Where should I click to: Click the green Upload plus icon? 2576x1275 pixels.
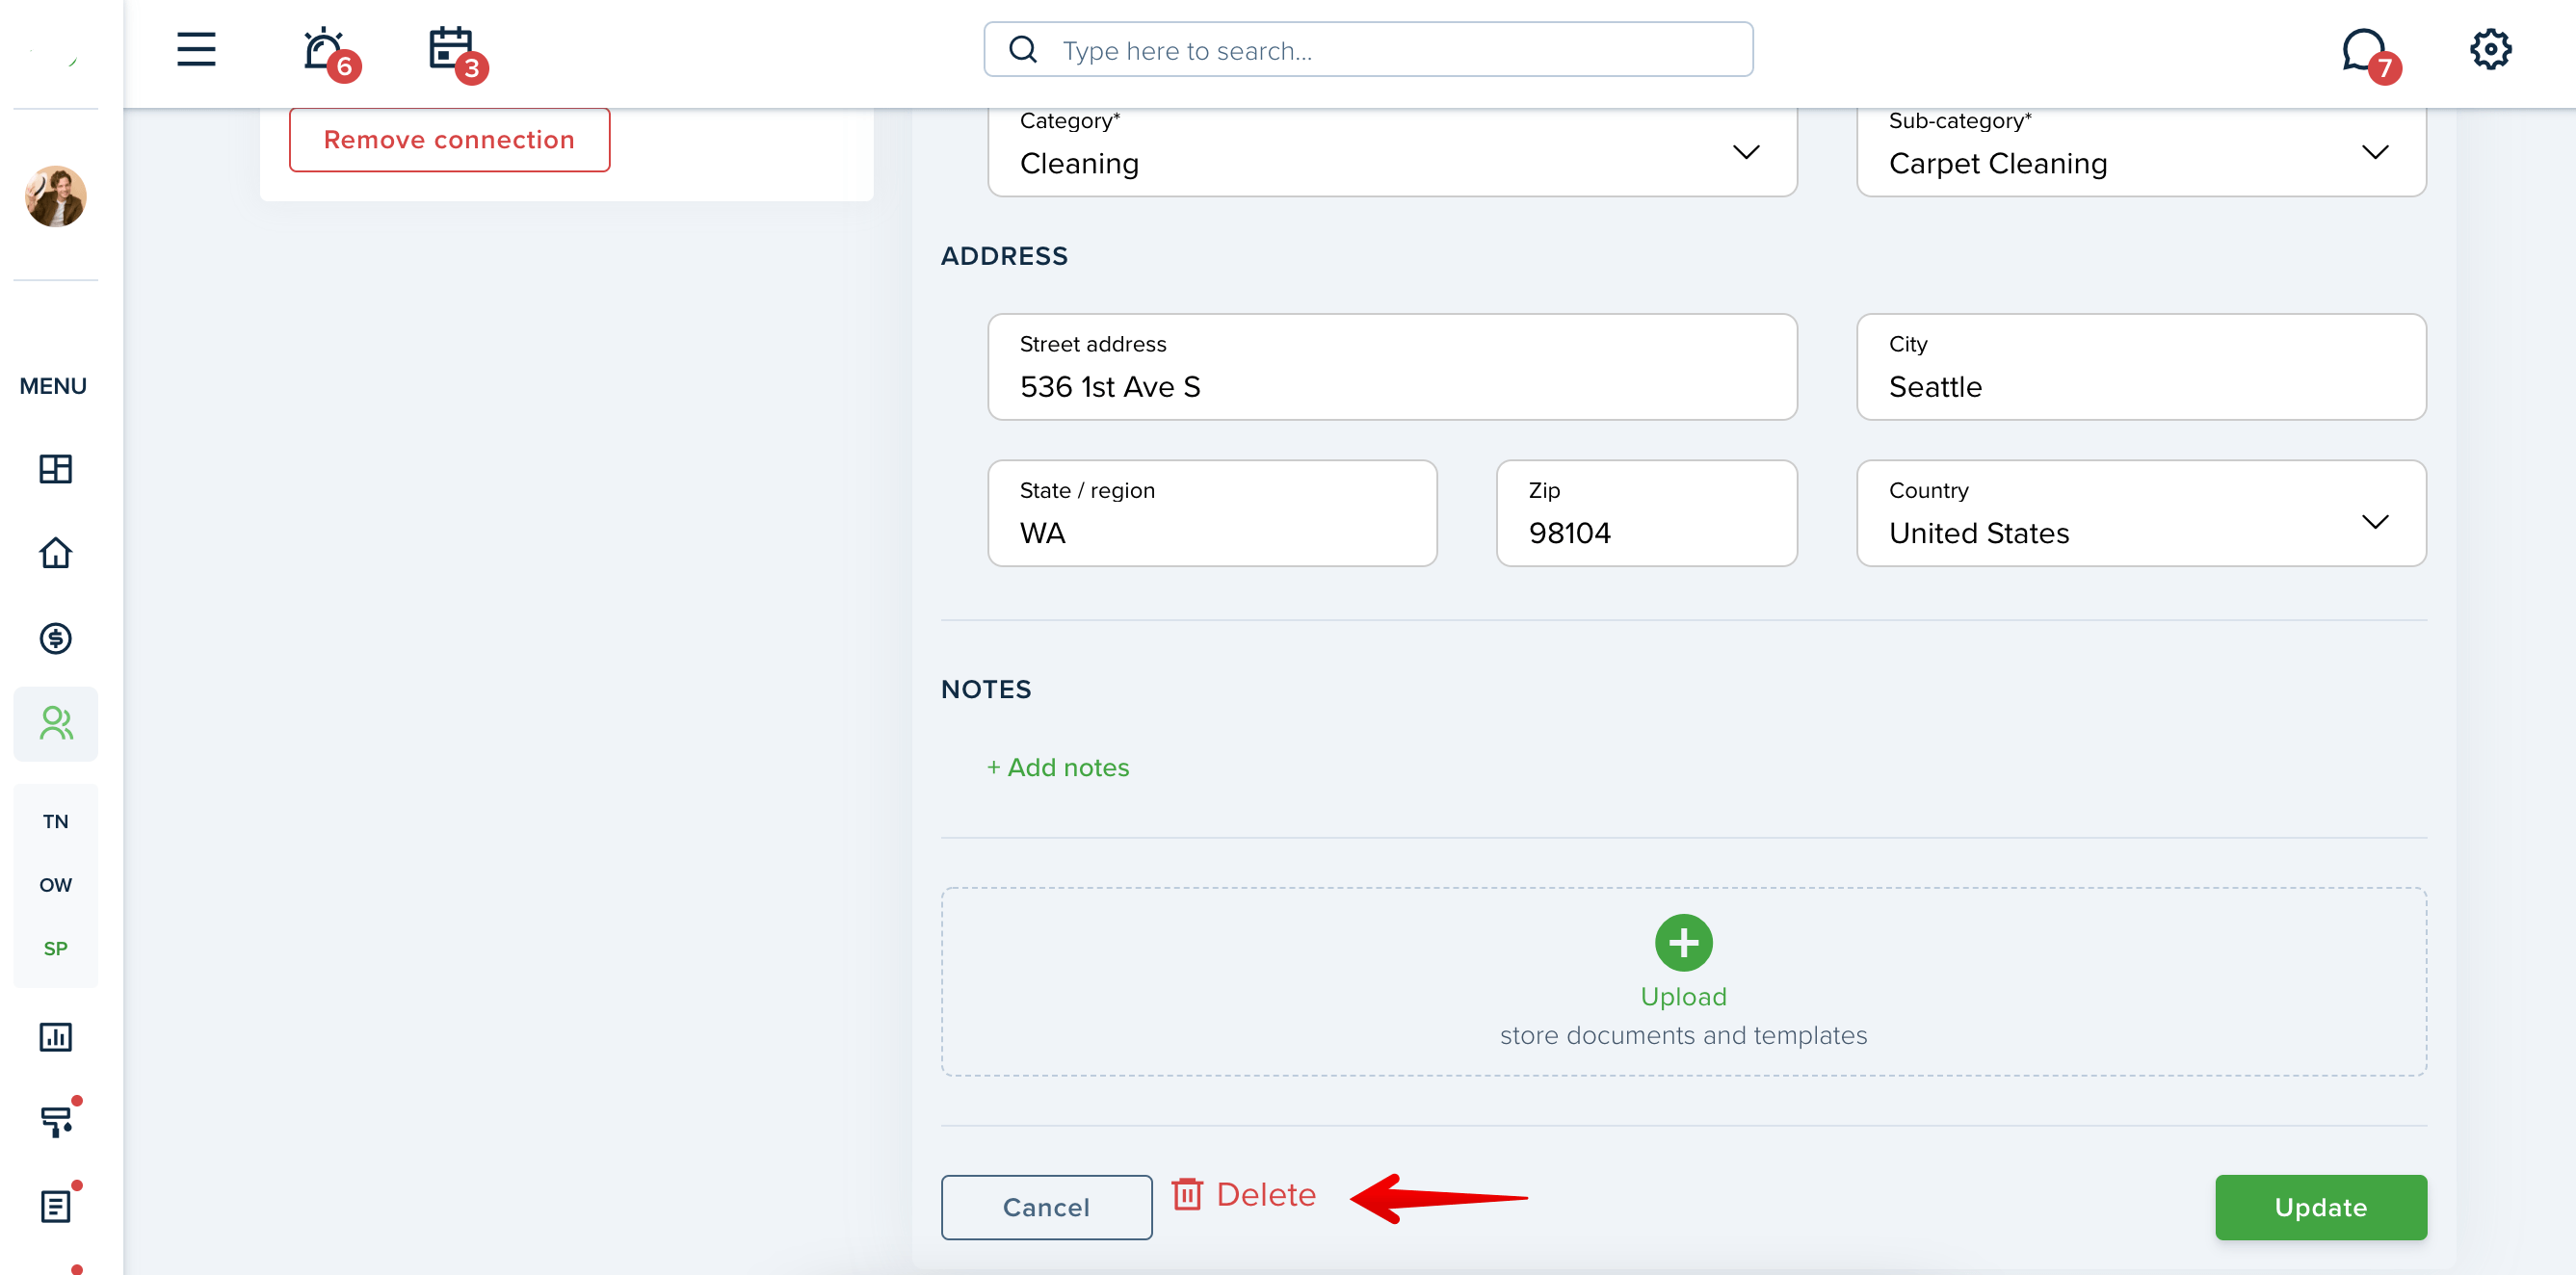point(1683,942)
